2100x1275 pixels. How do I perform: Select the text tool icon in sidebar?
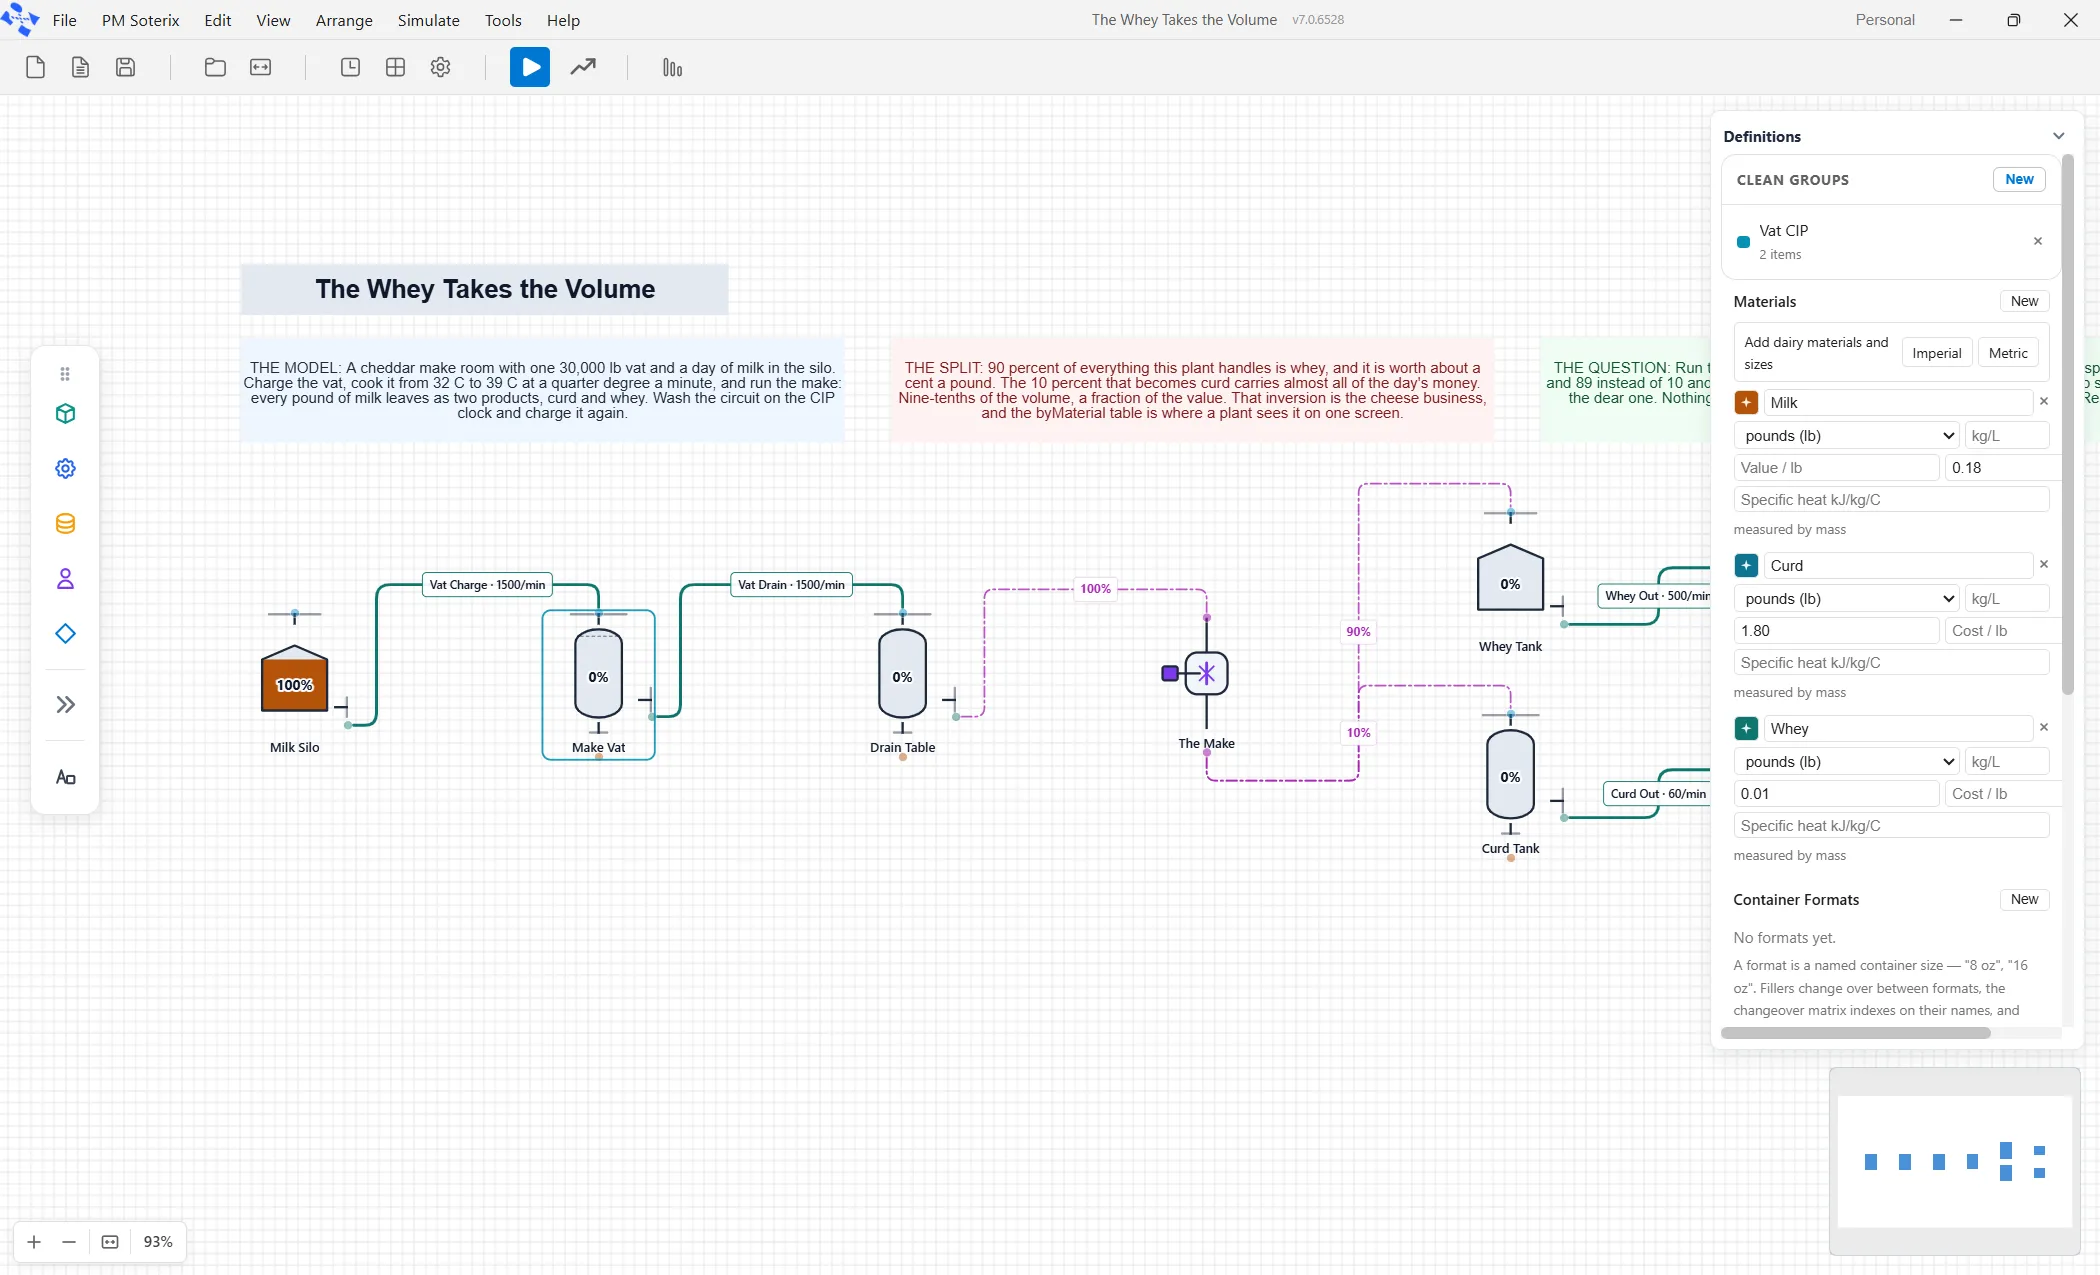pyautogui.click(x=65, y=777)
